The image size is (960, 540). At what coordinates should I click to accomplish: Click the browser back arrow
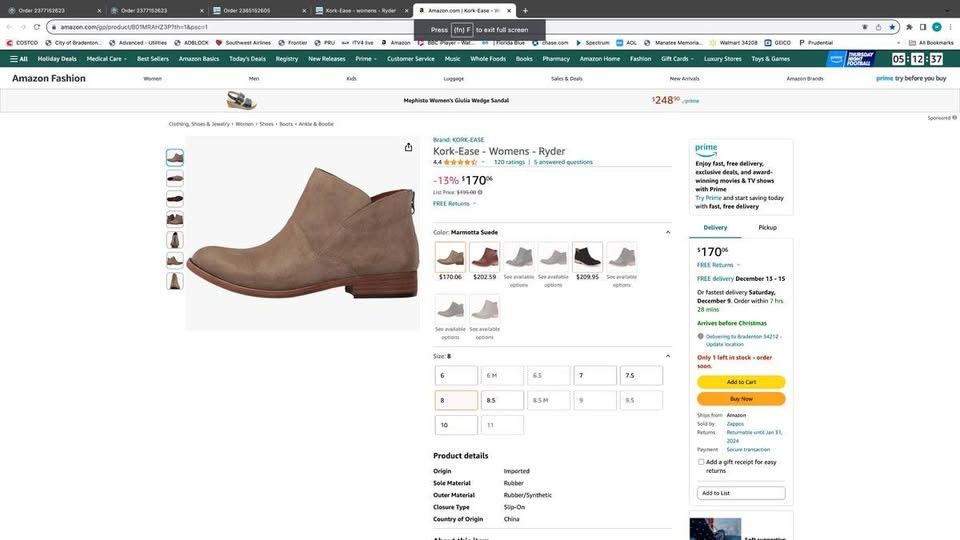pos(9,27)
